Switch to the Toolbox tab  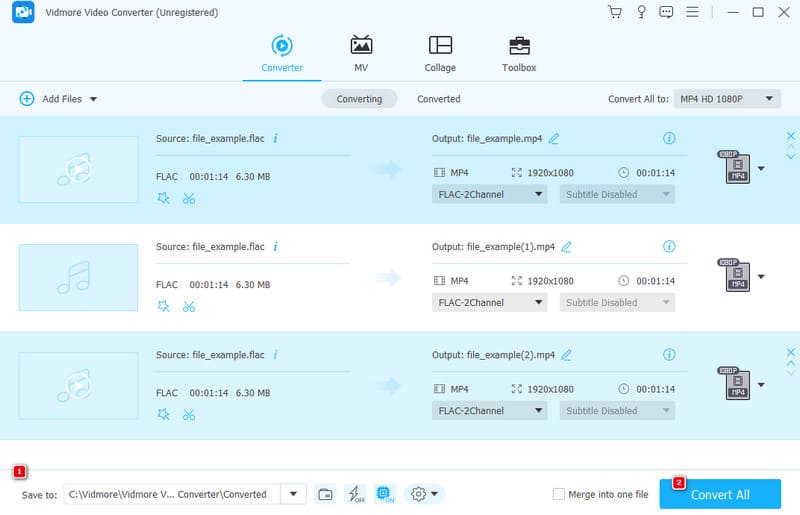tap(518, 54)
